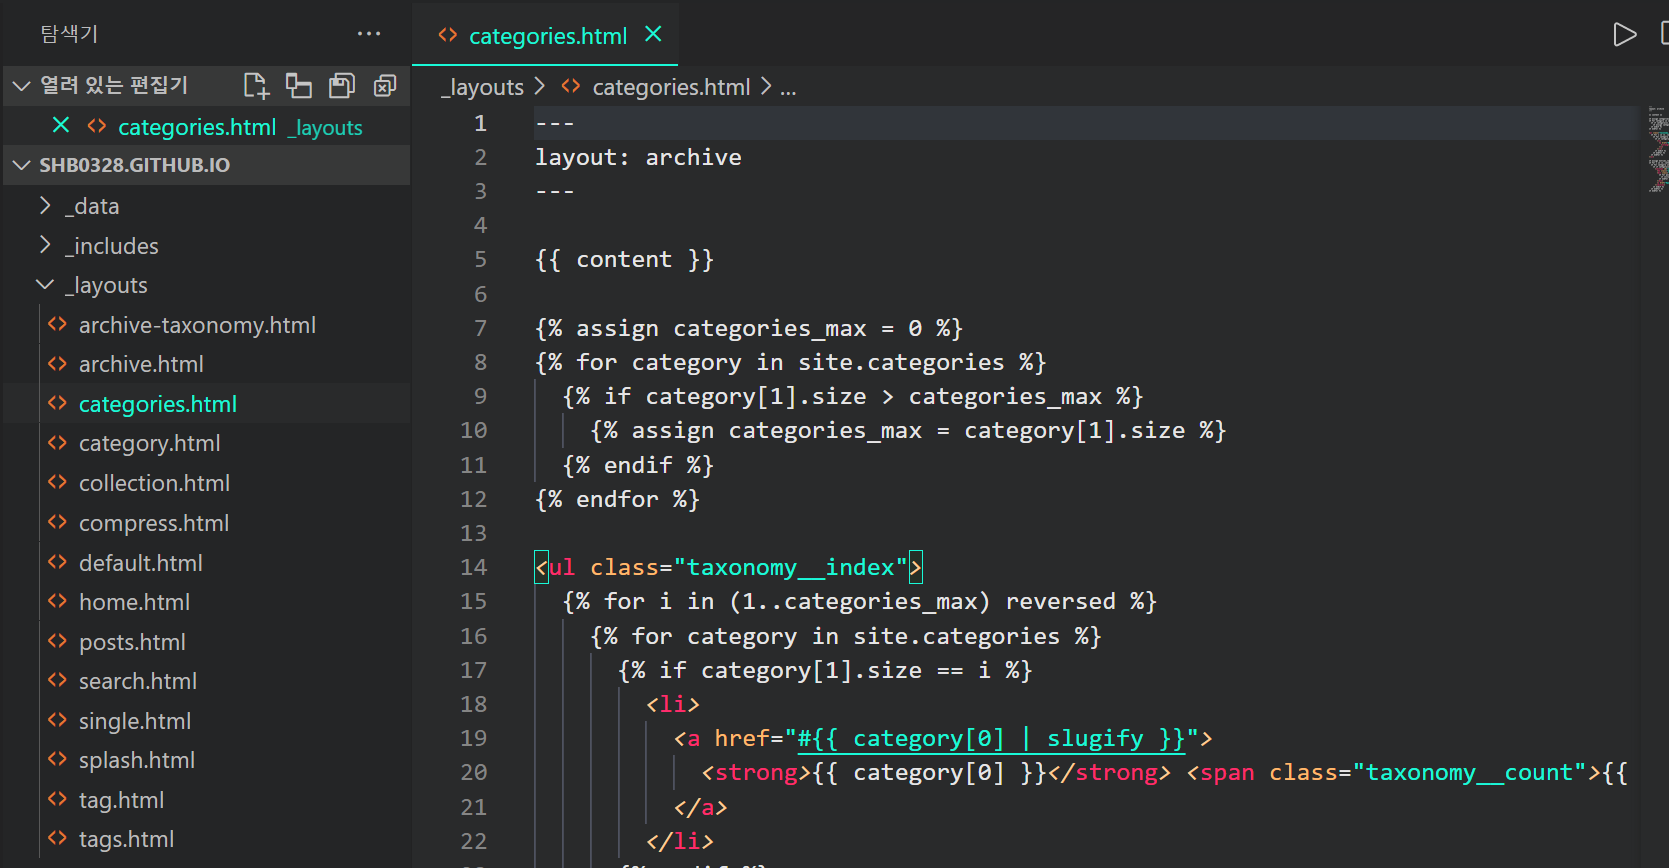Screen dimensions: 1669x868
Task: Open the explorer more actions ellipsis
Action: (x=369, y=34)
